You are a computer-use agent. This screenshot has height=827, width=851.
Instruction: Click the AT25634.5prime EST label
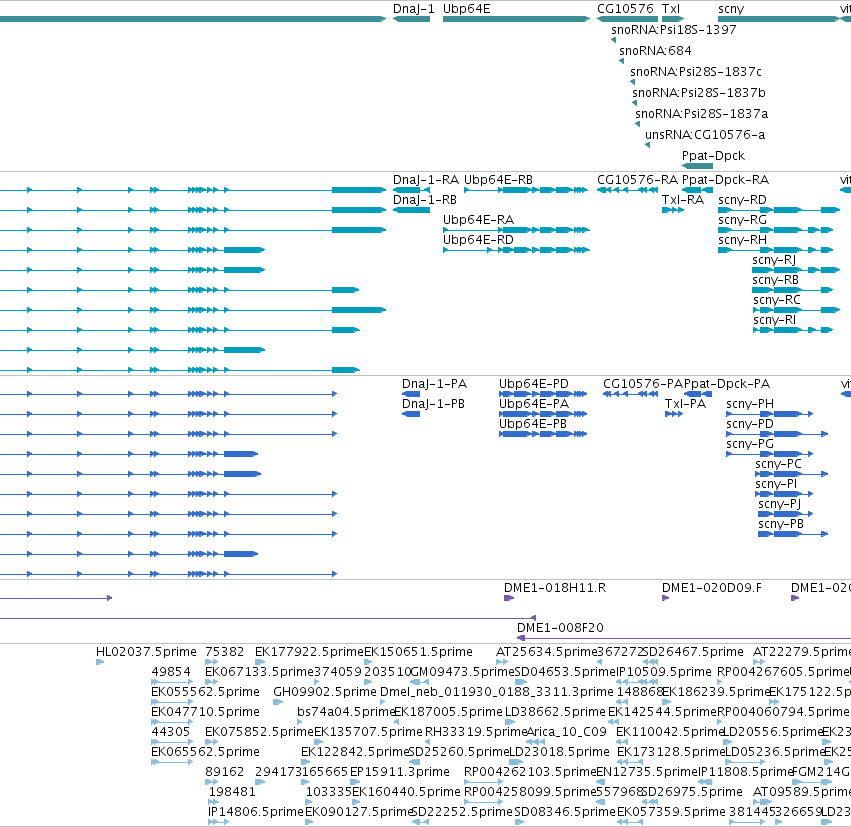click(x=547, y=652)
